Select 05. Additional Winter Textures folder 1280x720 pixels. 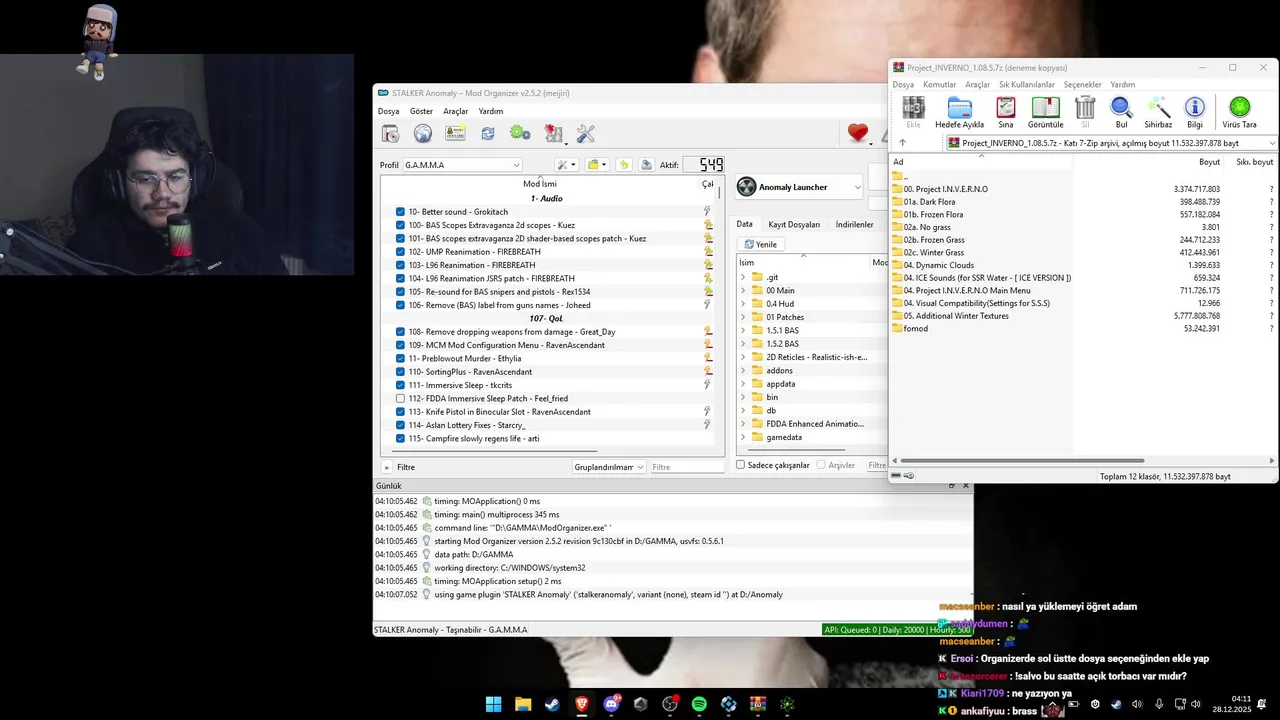point(956,316)
